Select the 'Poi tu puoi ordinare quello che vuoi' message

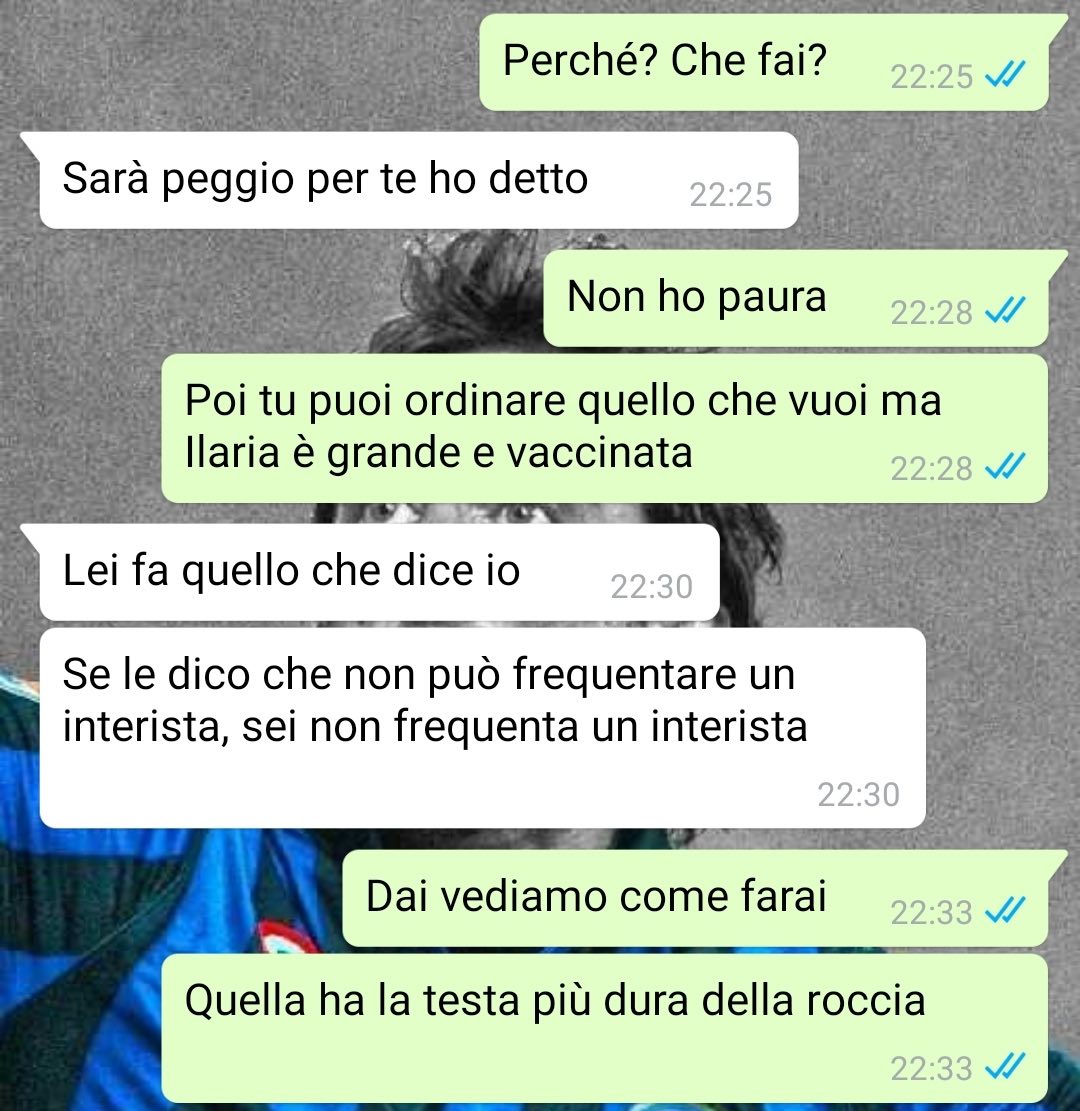(604, 429)
